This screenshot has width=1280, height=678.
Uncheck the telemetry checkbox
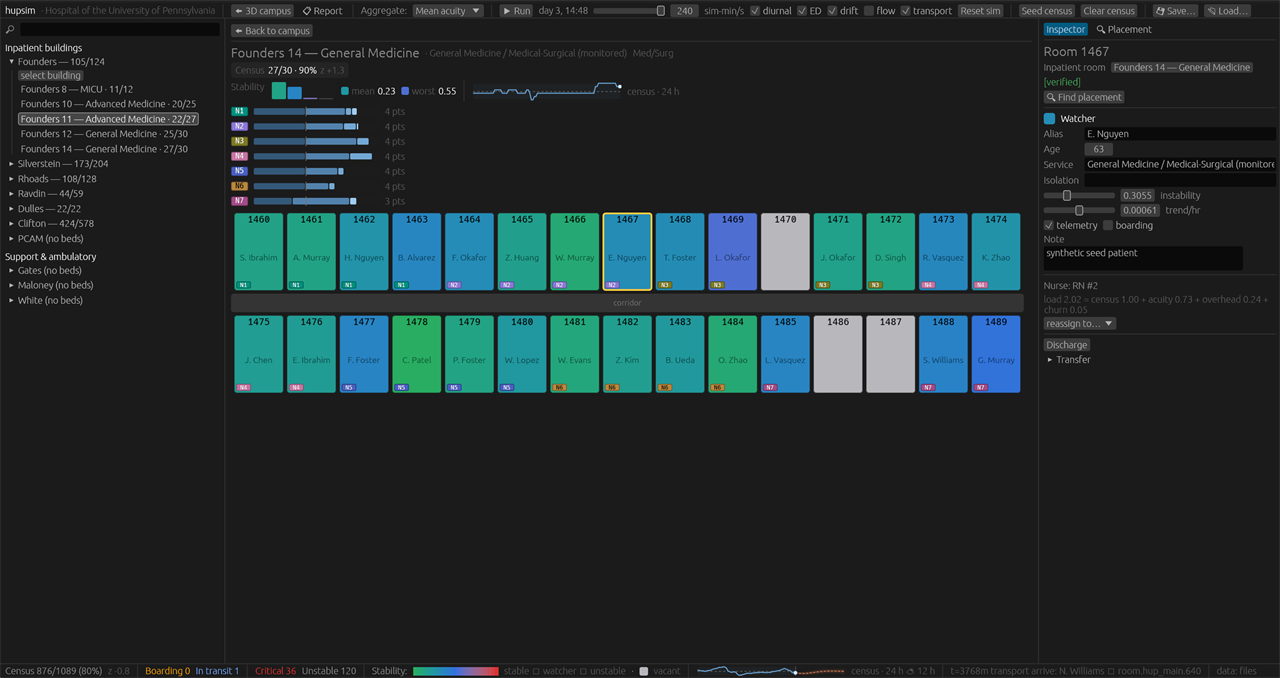point(1049,225)
